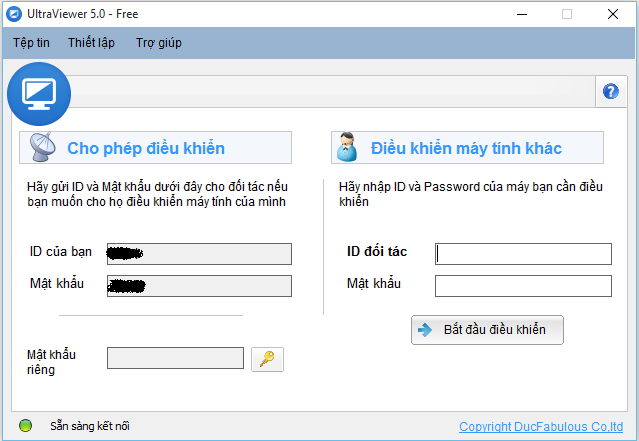This screenshot has height=441, width=639.
Task: Open the Tệp tin menu
Action: point(31,43)
